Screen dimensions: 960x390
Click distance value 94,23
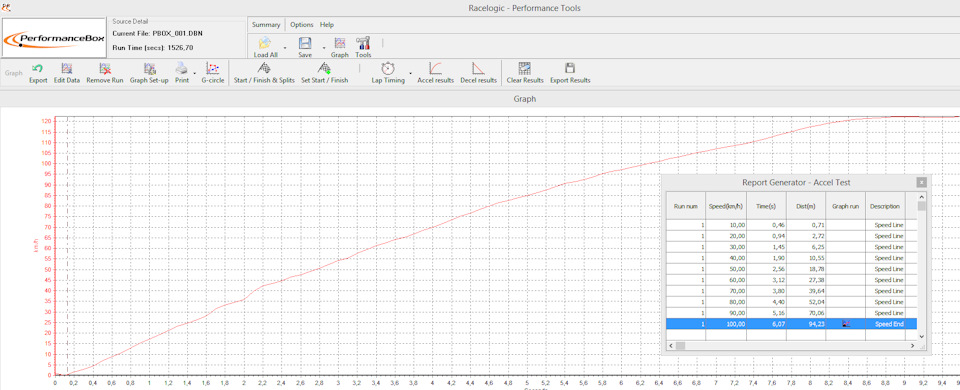[818, 324]
